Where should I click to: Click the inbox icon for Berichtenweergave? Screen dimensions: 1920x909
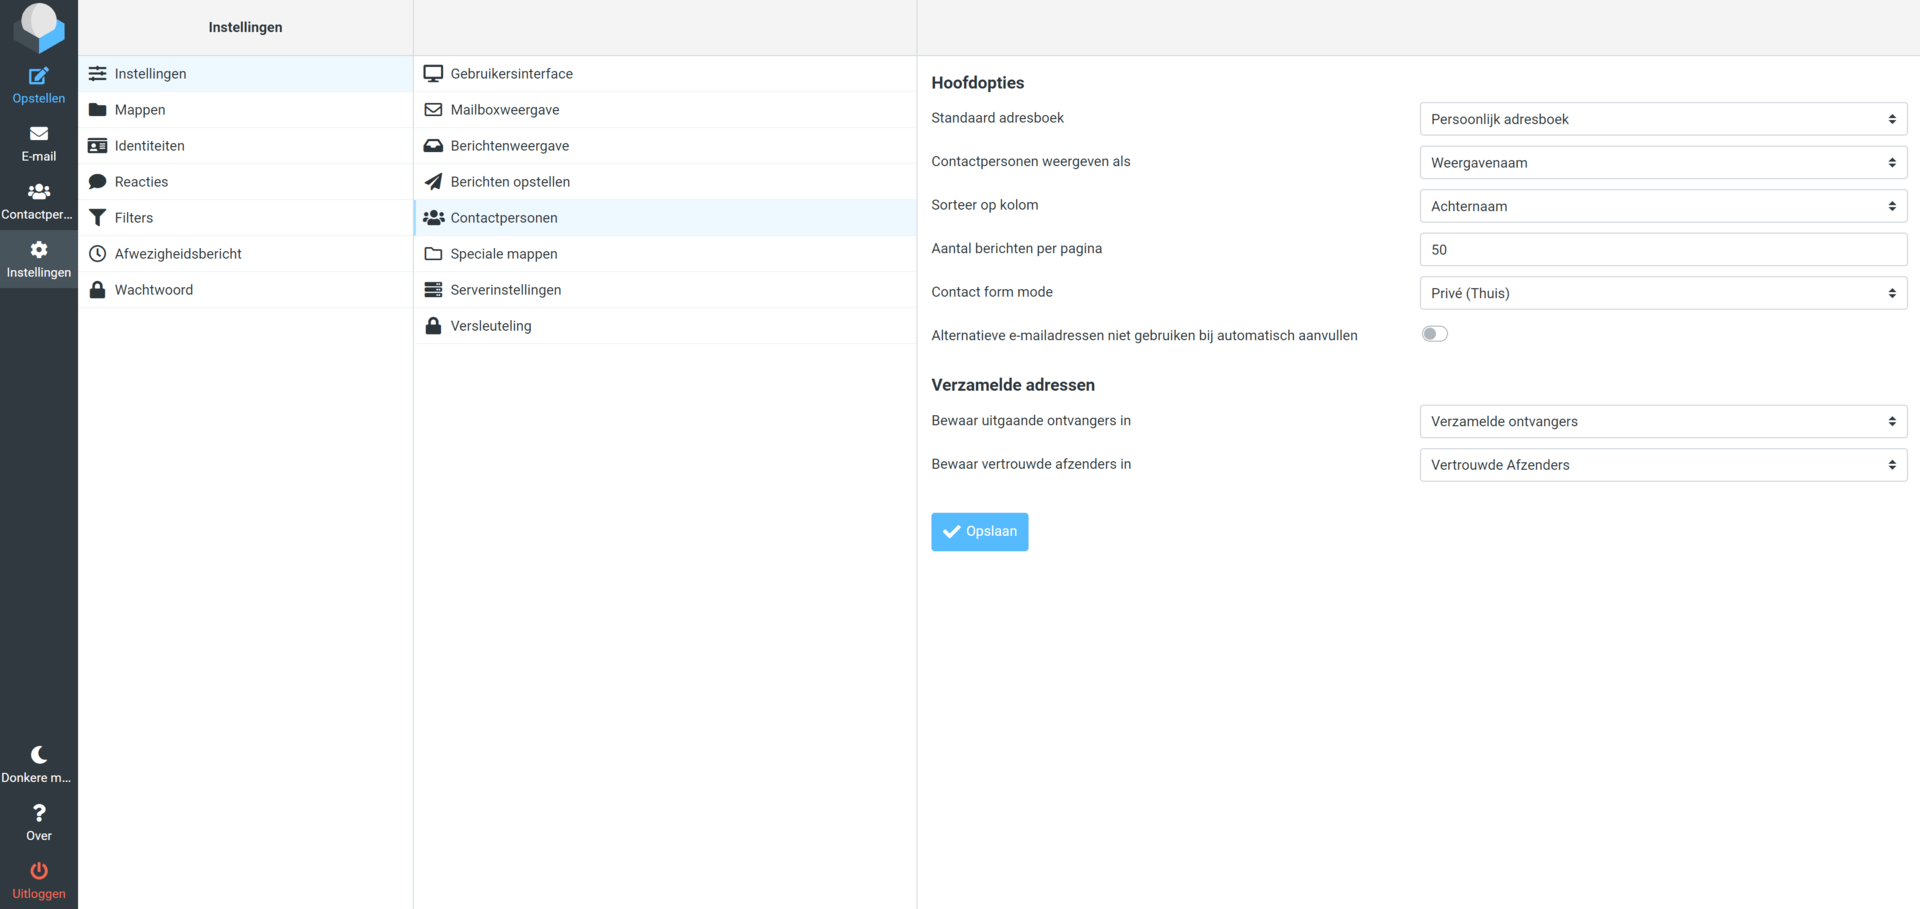[433, 146]
